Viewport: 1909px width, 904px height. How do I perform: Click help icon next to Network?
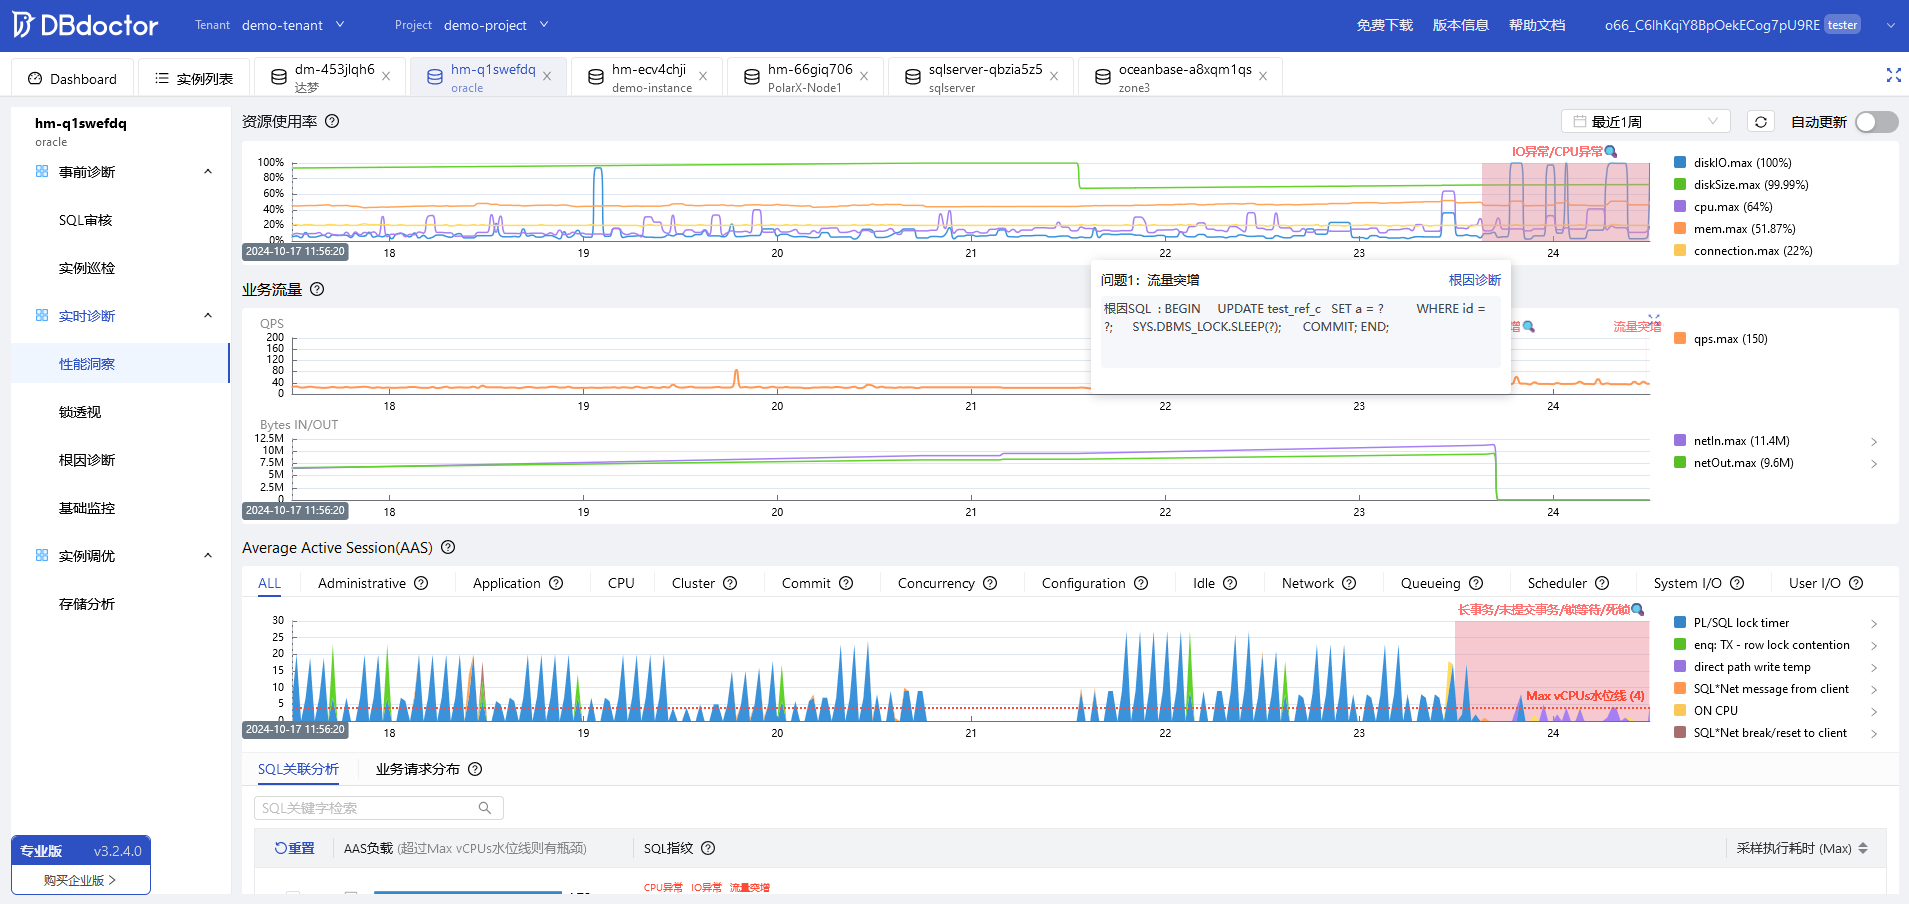pyautogui.click(x=1349, y=583)
